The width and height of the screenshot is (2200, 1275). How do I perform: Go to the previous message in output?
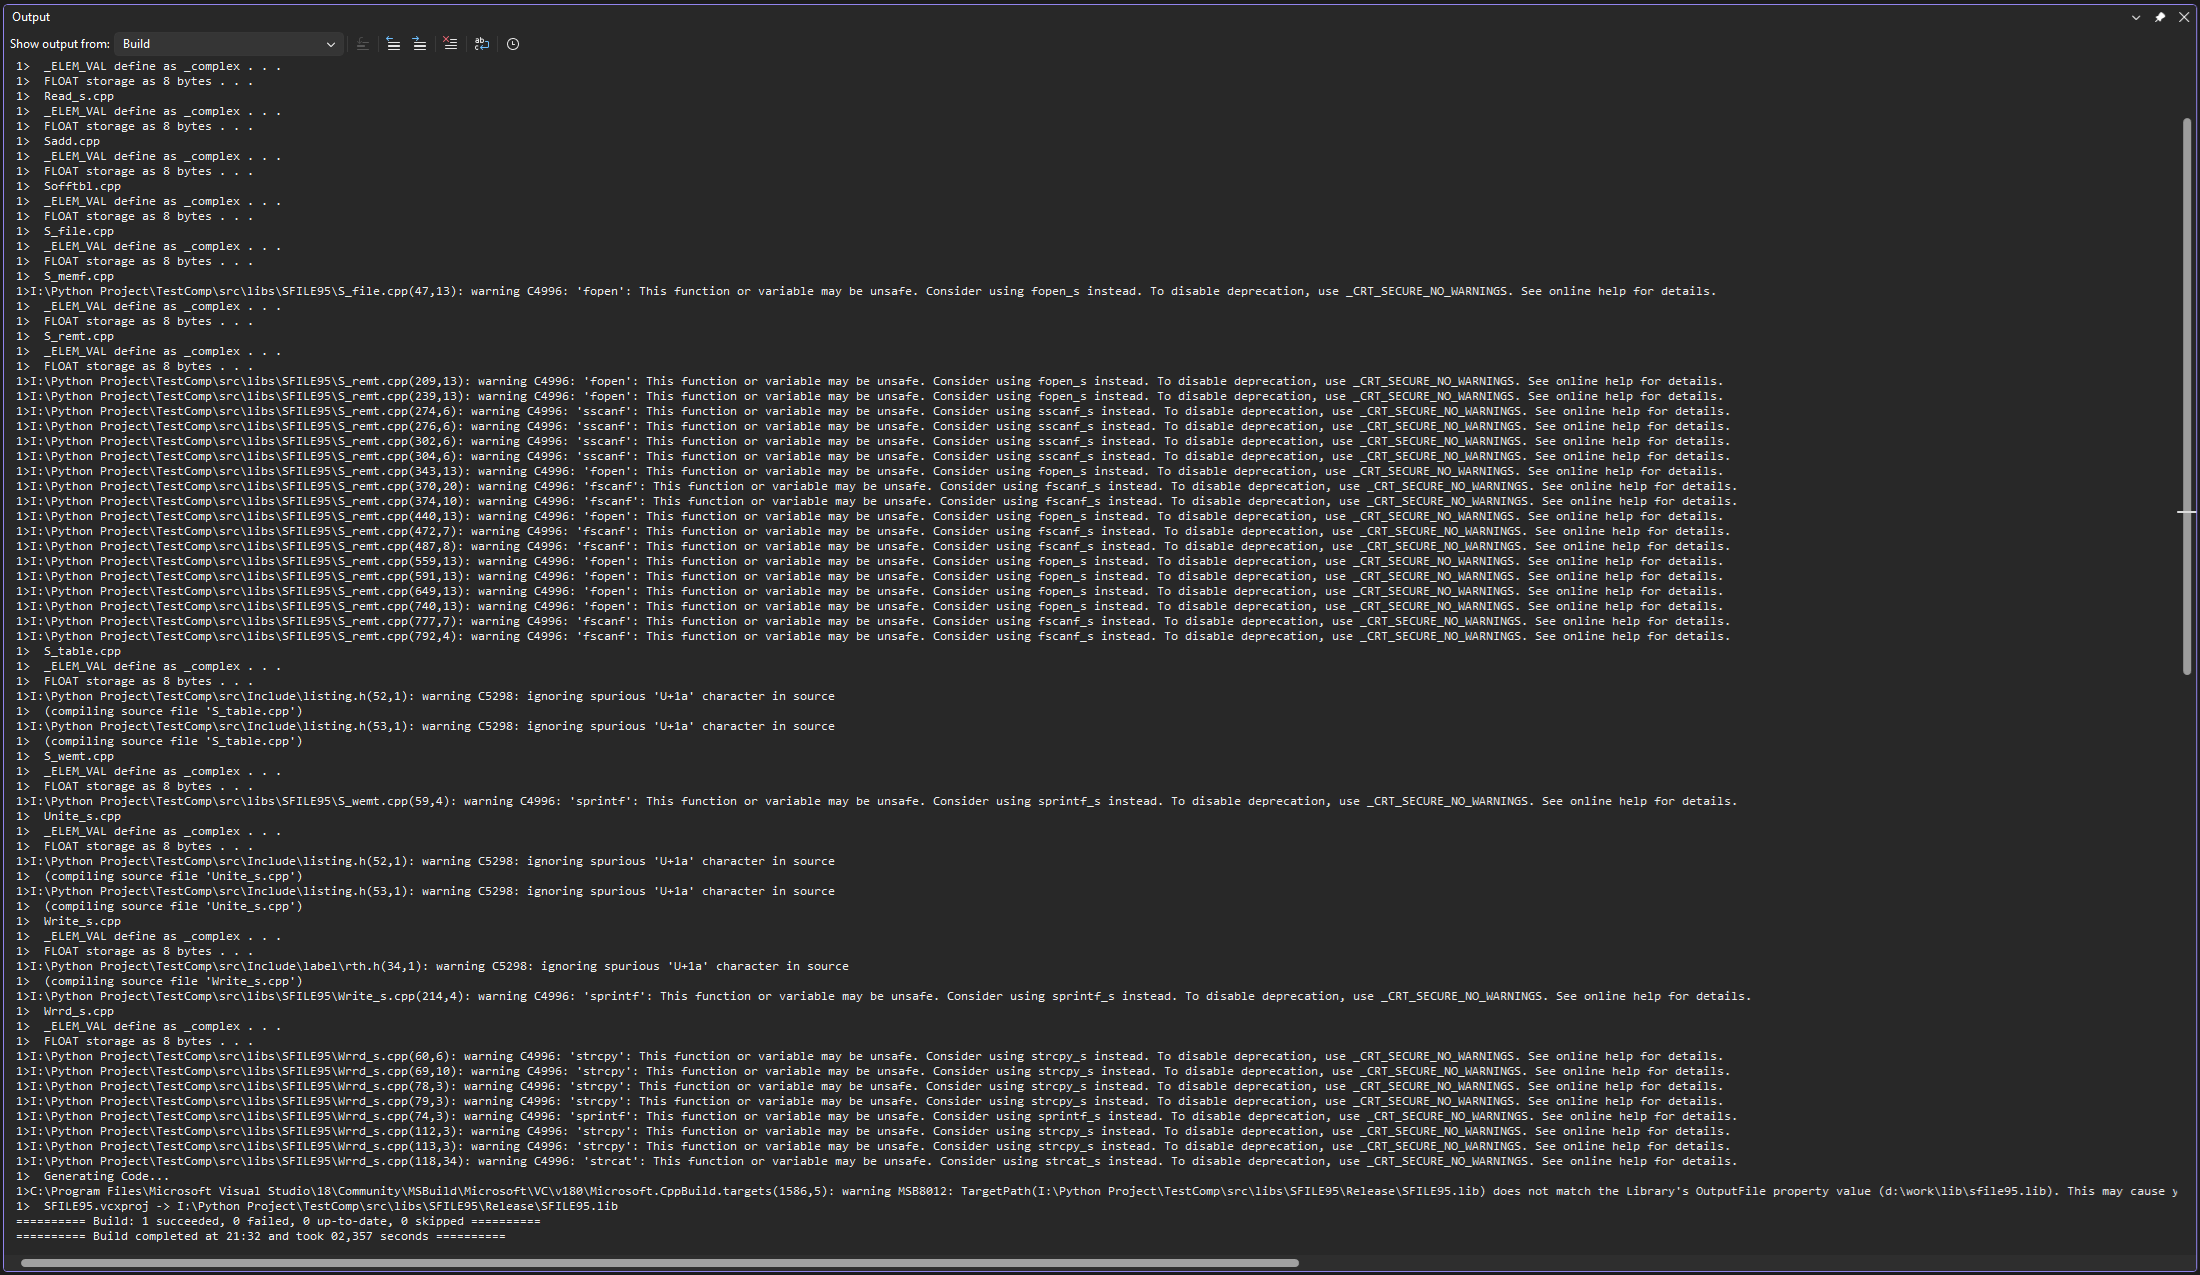[x=393, y=44]
